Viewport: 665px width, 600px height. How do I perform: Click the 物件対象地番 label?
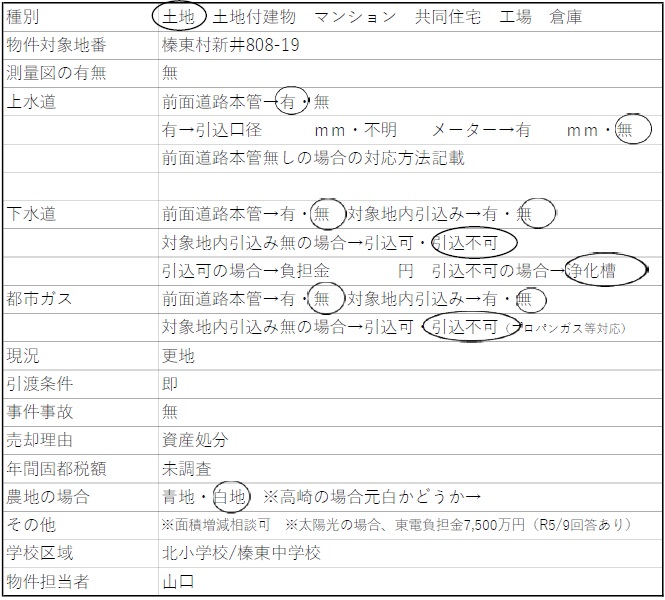tap(56, 45)
